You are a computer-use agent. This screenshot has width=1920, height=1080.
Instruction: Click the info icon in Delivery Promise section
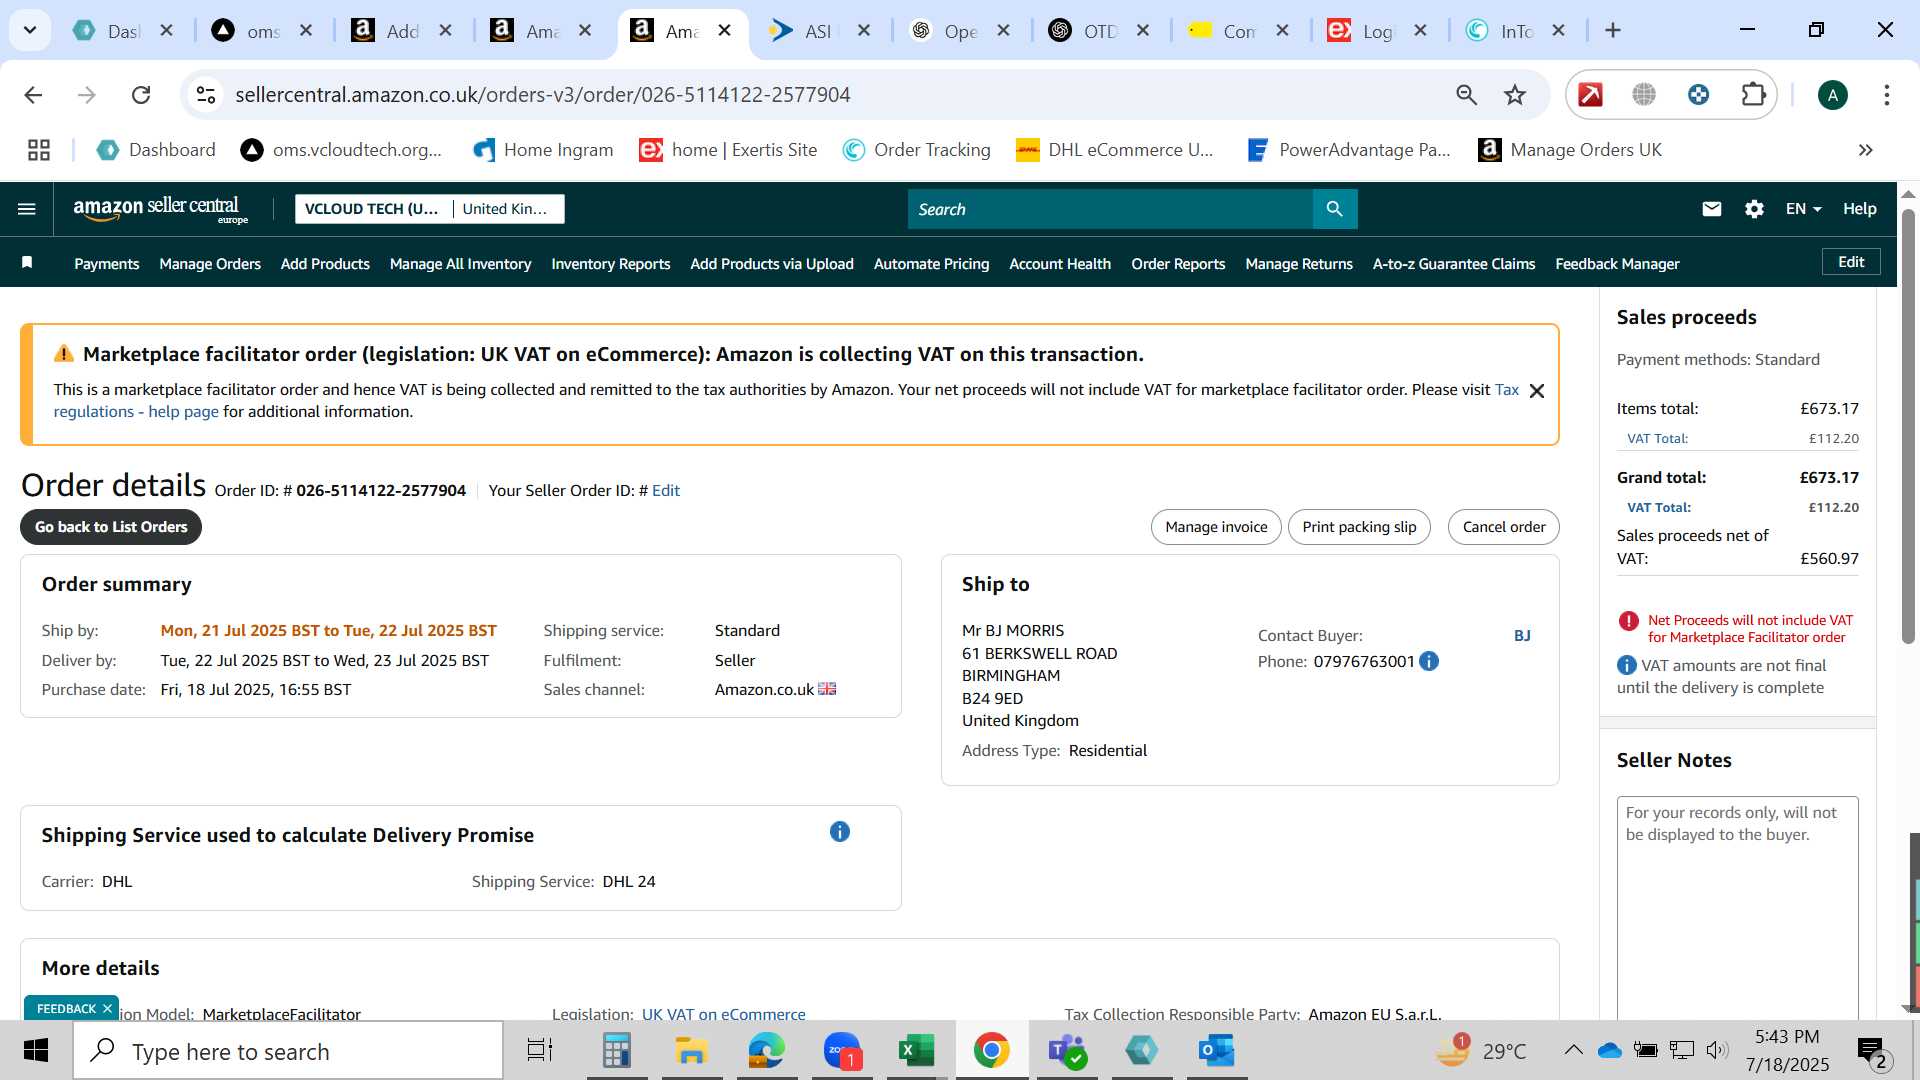point(840,832)
